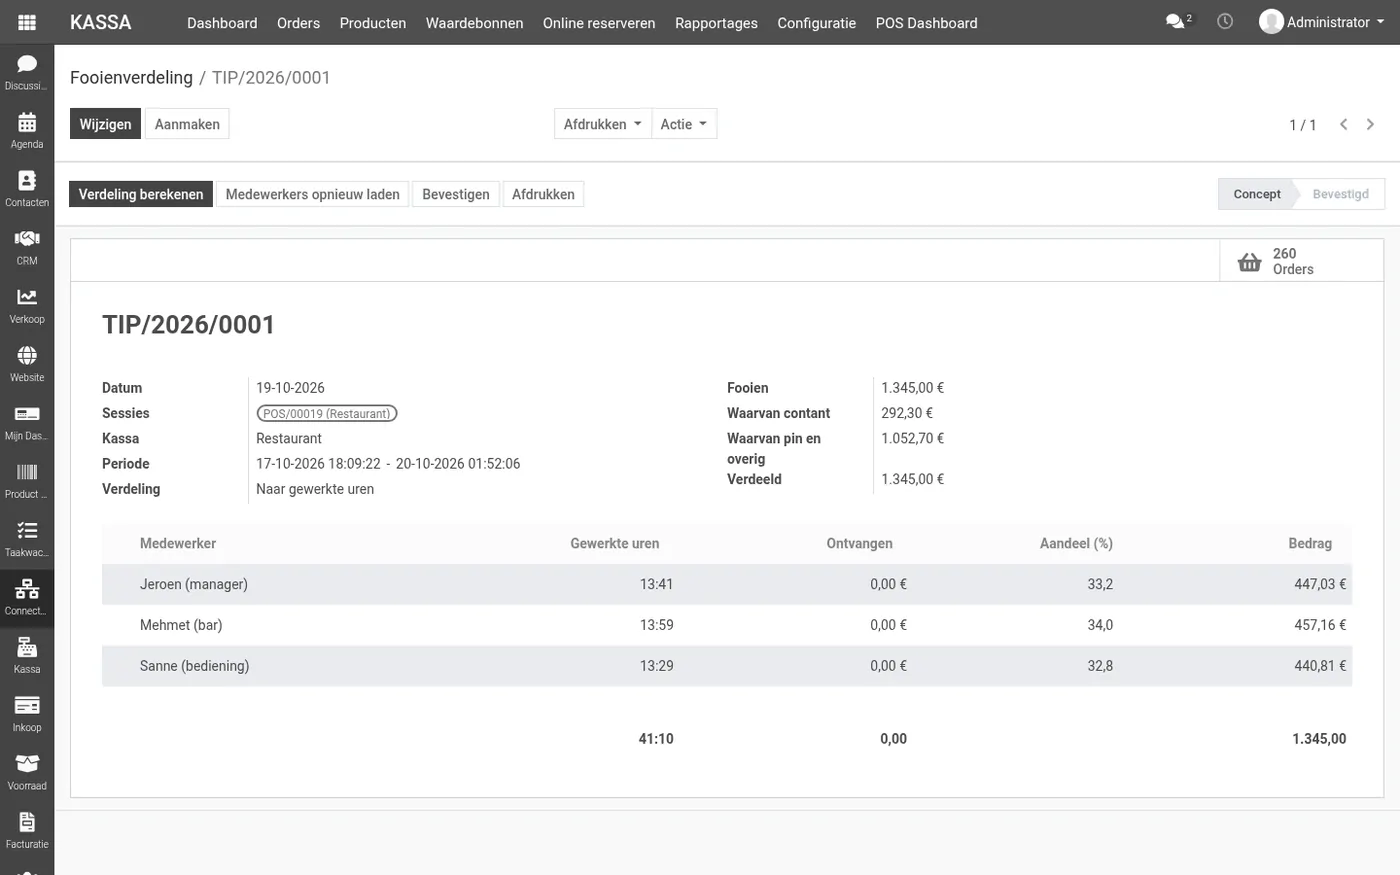Expand the Actie dropdown
The width and height of the screenshot is (1400, 875).
pyautogui.click(x=684, y=124)
